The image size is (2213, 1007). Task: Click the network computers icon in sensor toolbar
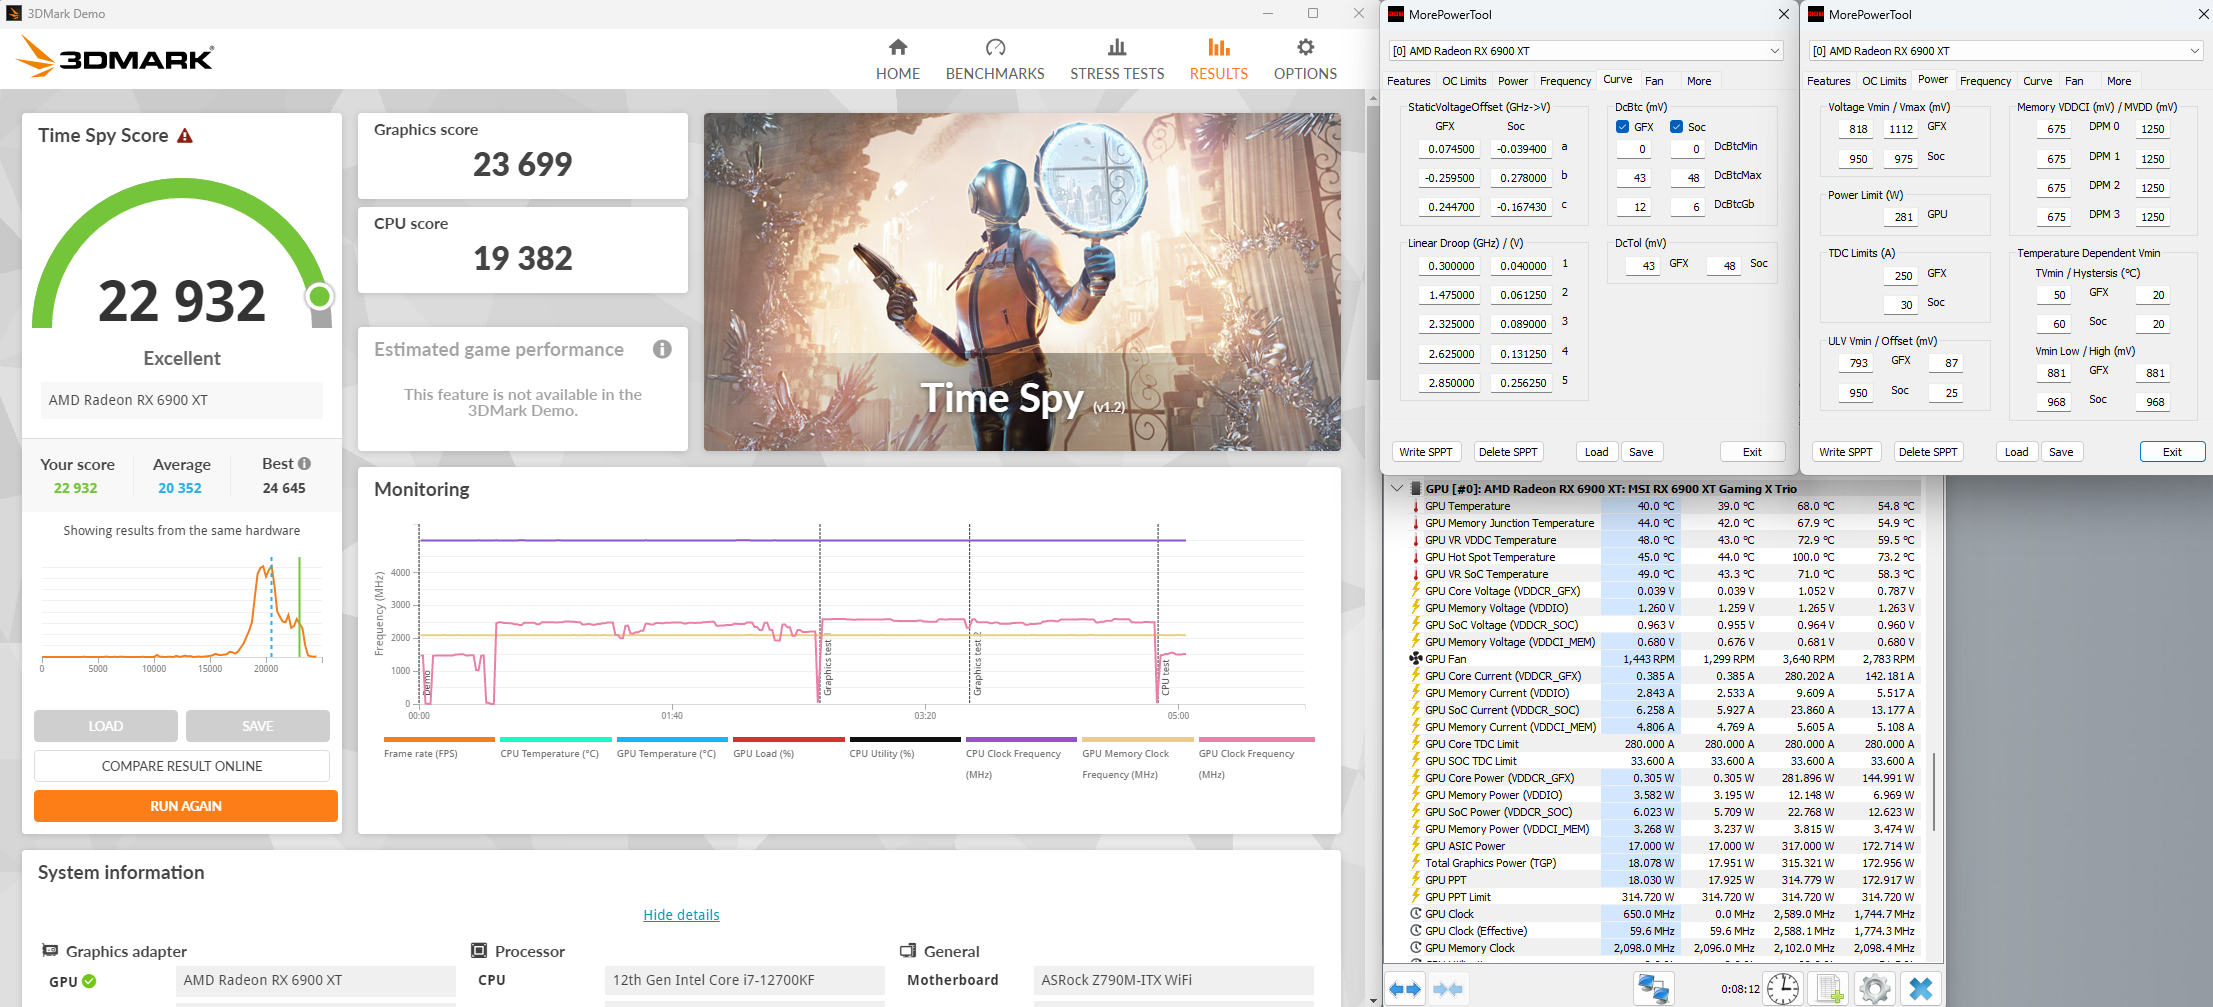1653,989
